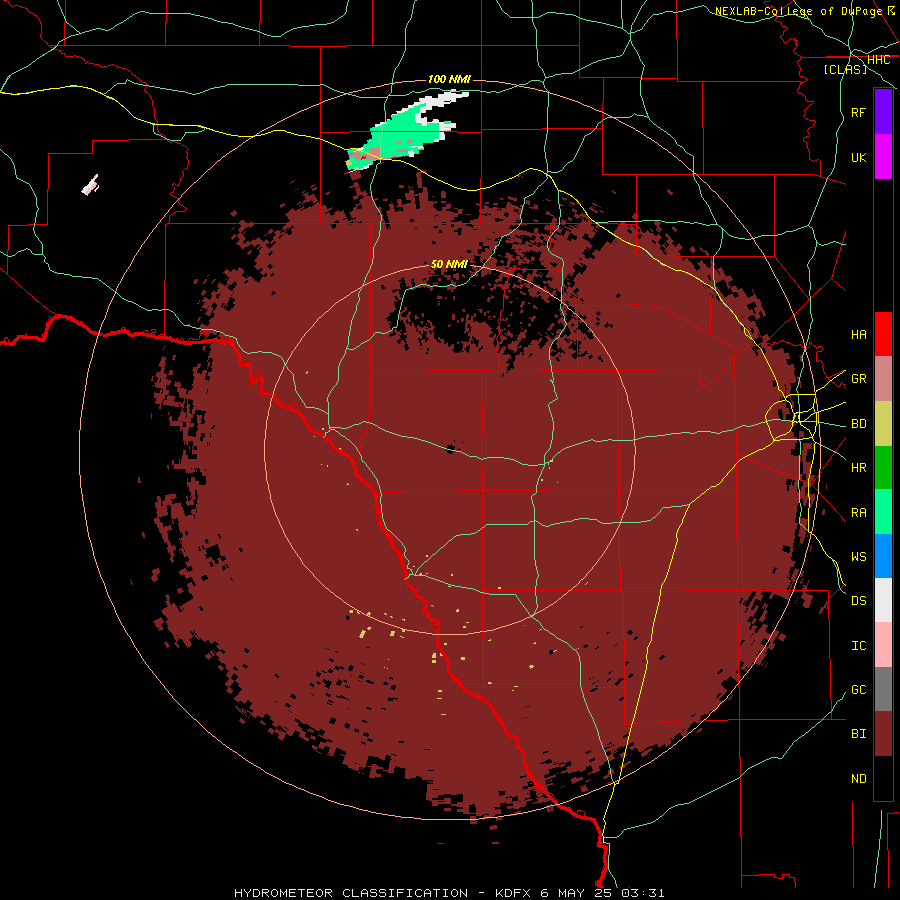Click the DS legend label
This screenshot has width=900, height=900.
[858, 600]
